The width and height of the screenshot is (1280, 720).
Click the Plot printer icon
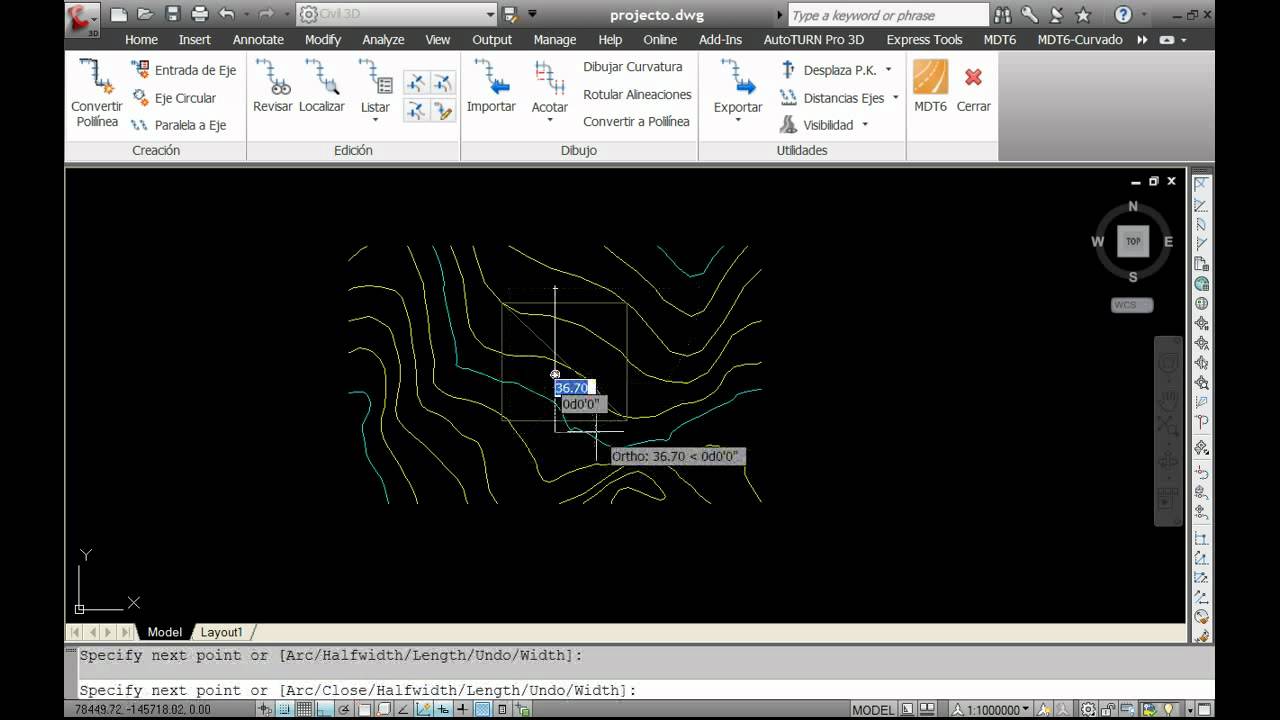coord(200,14)
